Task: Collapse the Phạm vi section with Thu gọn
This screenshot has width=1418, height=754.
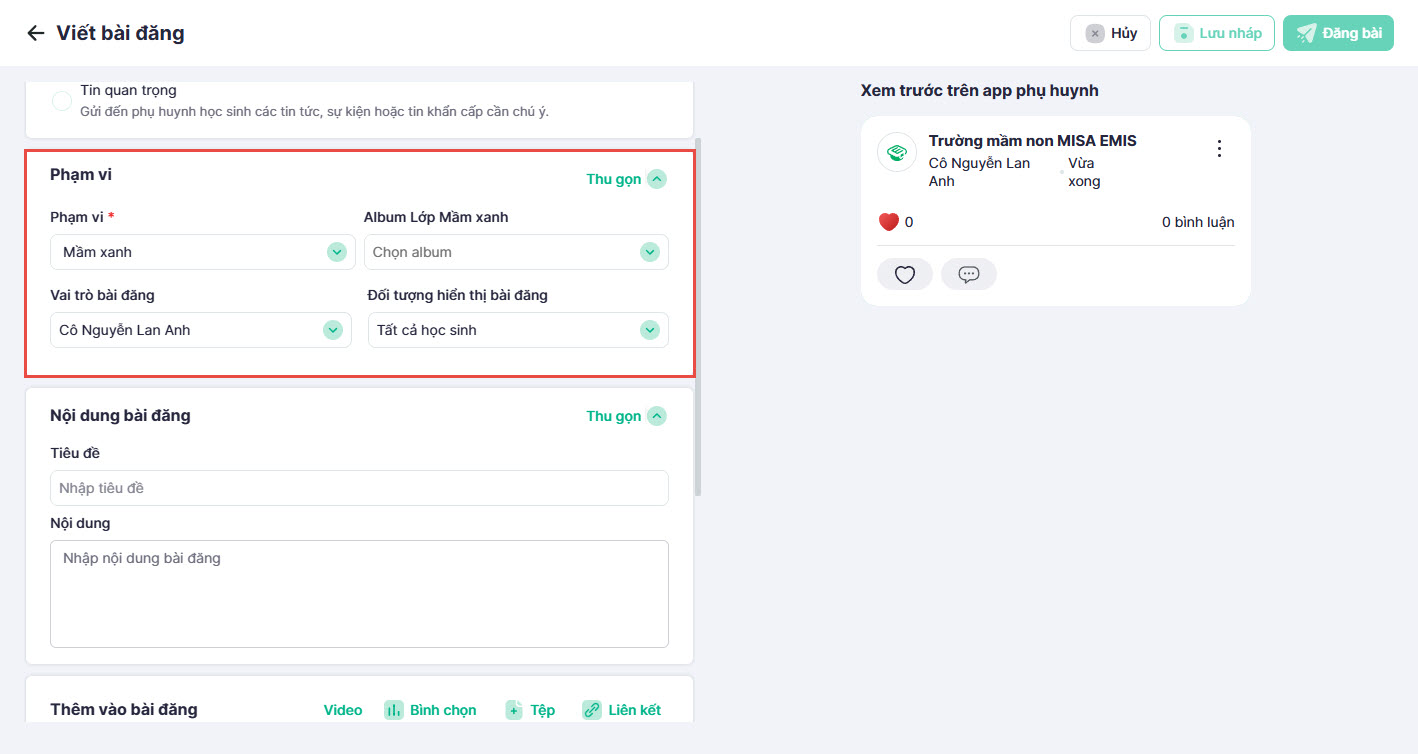Action: (625, 179)
